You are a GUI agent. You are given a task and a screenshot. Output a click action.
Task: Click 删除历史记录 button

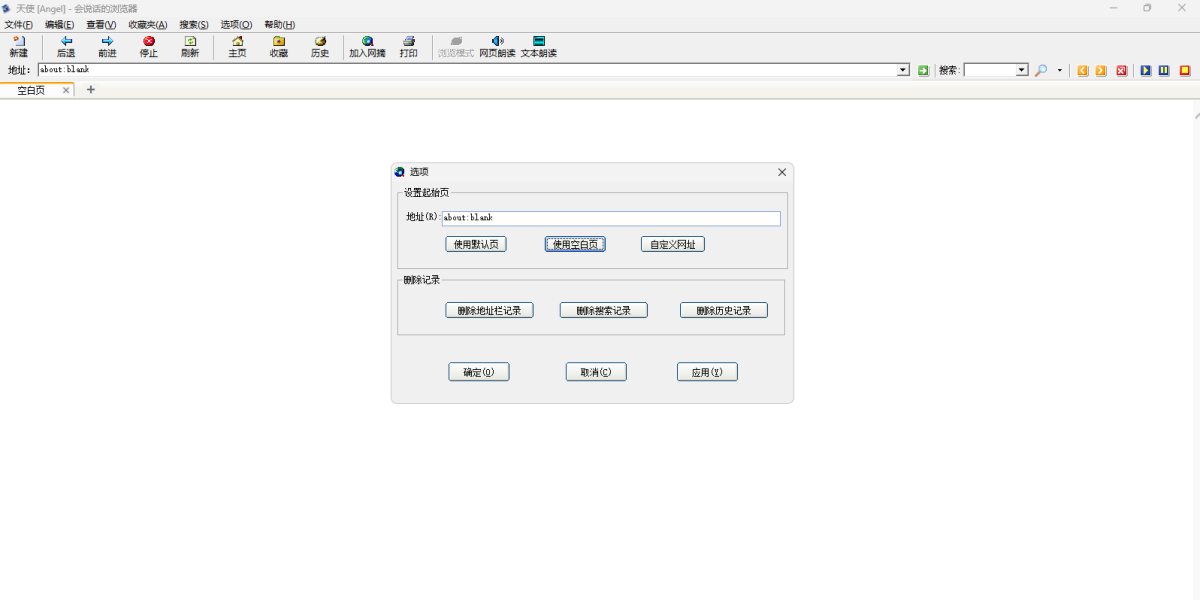724,310
